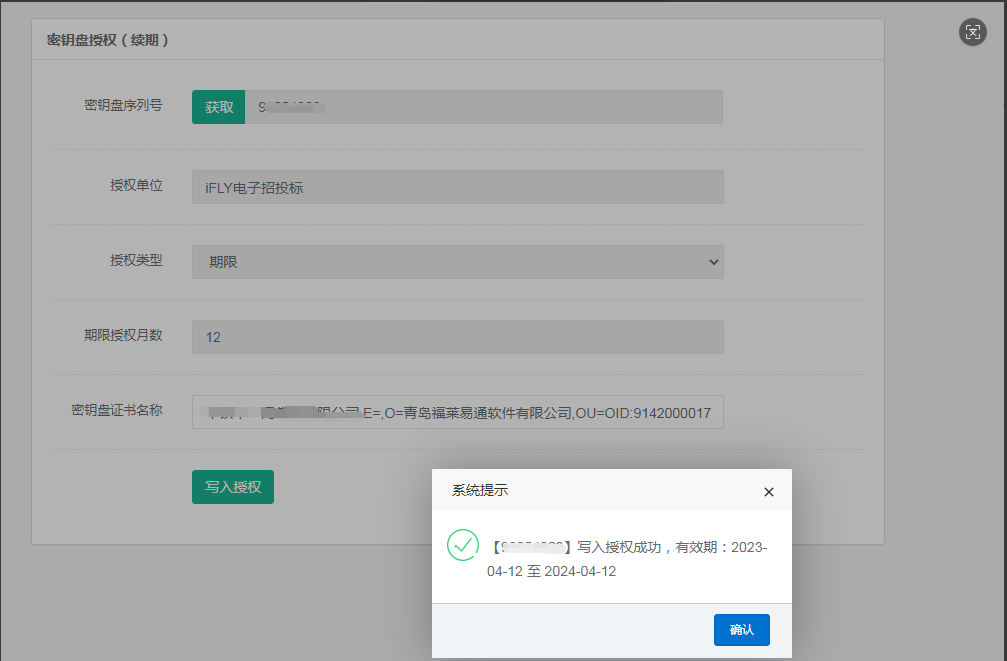This screenshot has width=1007, height=661.
Task: Click the 密钥盘证书名称 label
Action: [x=117, y=410]
